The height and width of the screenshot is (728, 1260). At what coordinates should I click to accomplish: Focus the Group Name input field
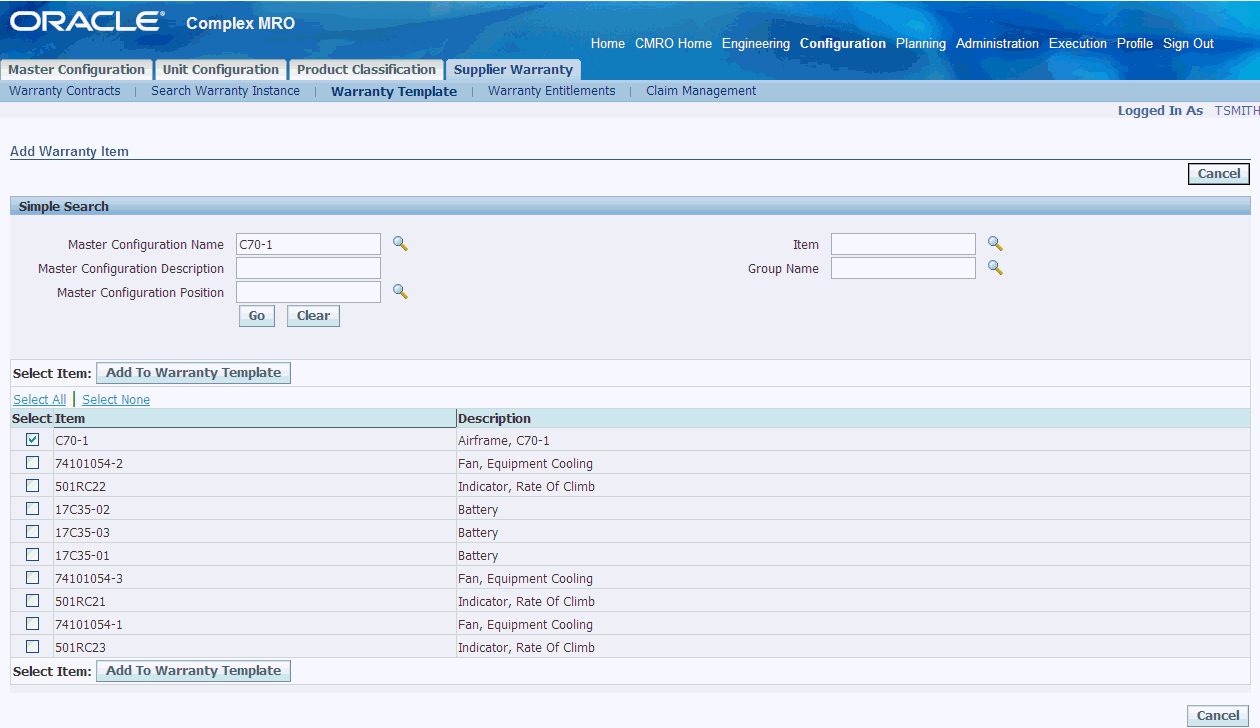[x=903, y=268]
